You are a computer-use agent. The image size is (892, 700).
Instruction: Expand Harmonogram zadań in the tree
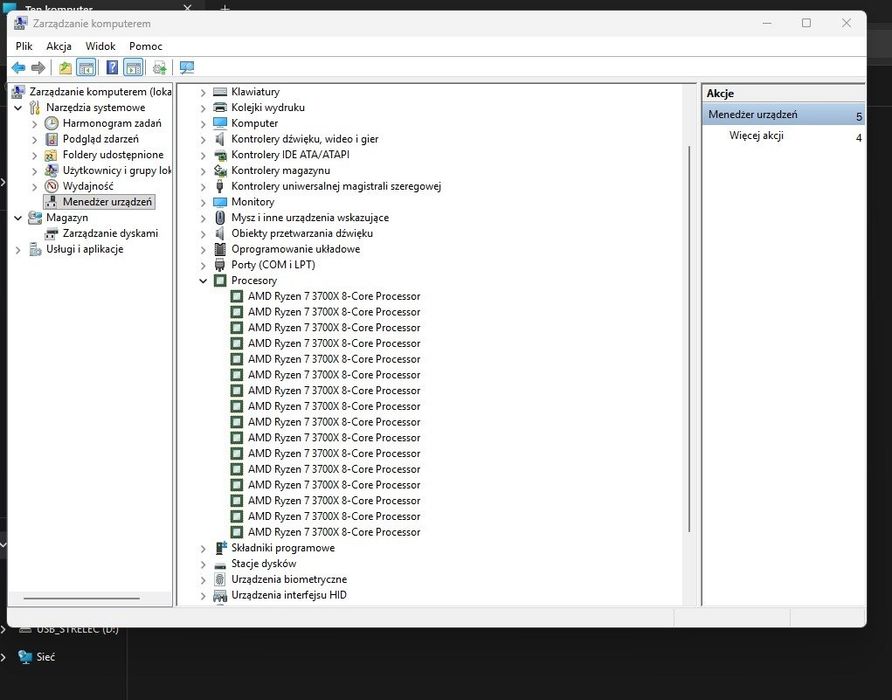click(35, 123)
